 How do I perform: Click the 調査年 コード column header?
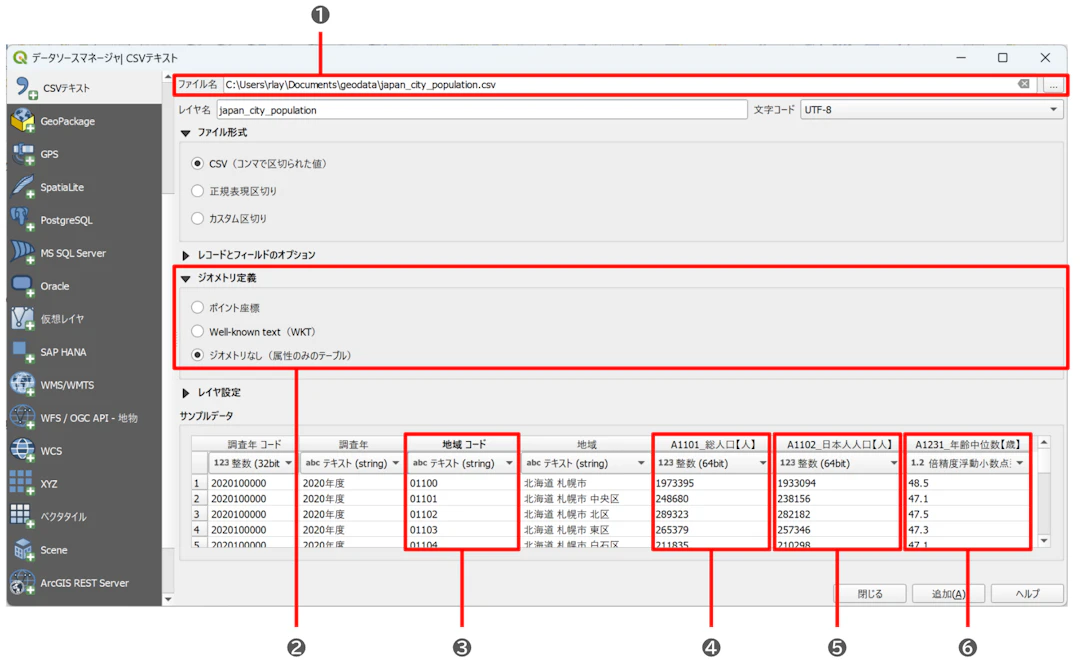point(253,444)
